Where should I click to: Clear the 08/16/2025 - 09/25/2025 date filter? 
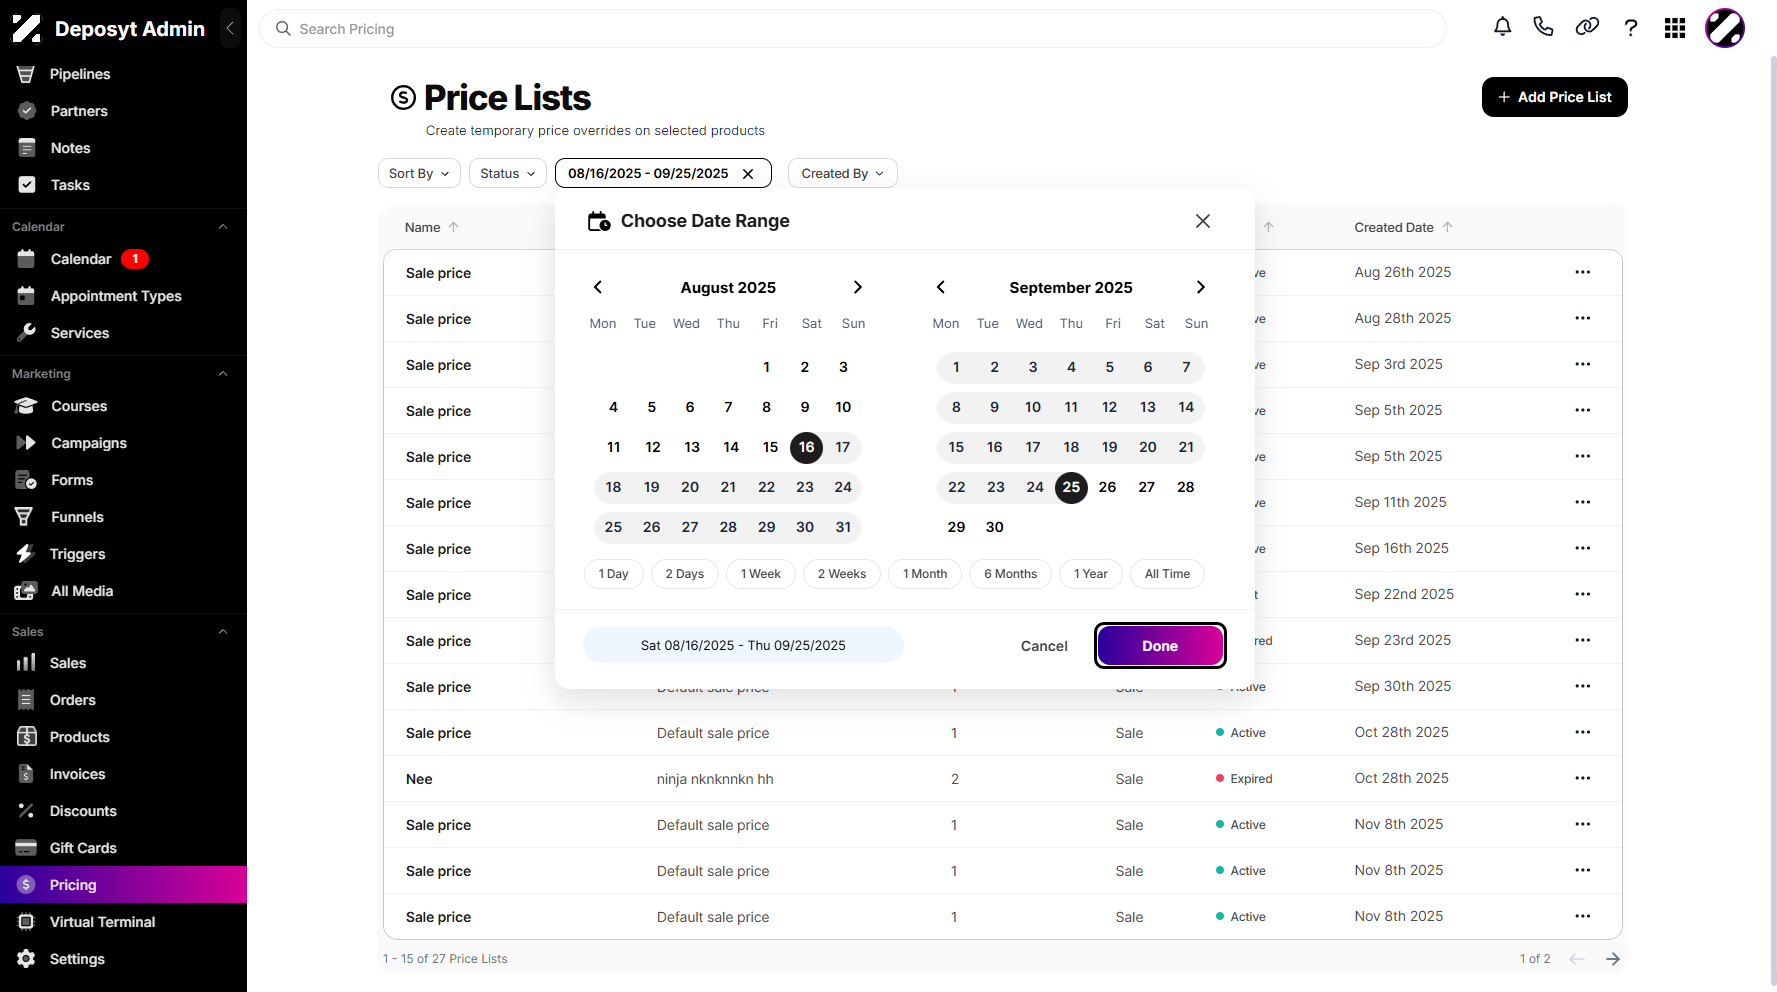(x=748, y=174)
